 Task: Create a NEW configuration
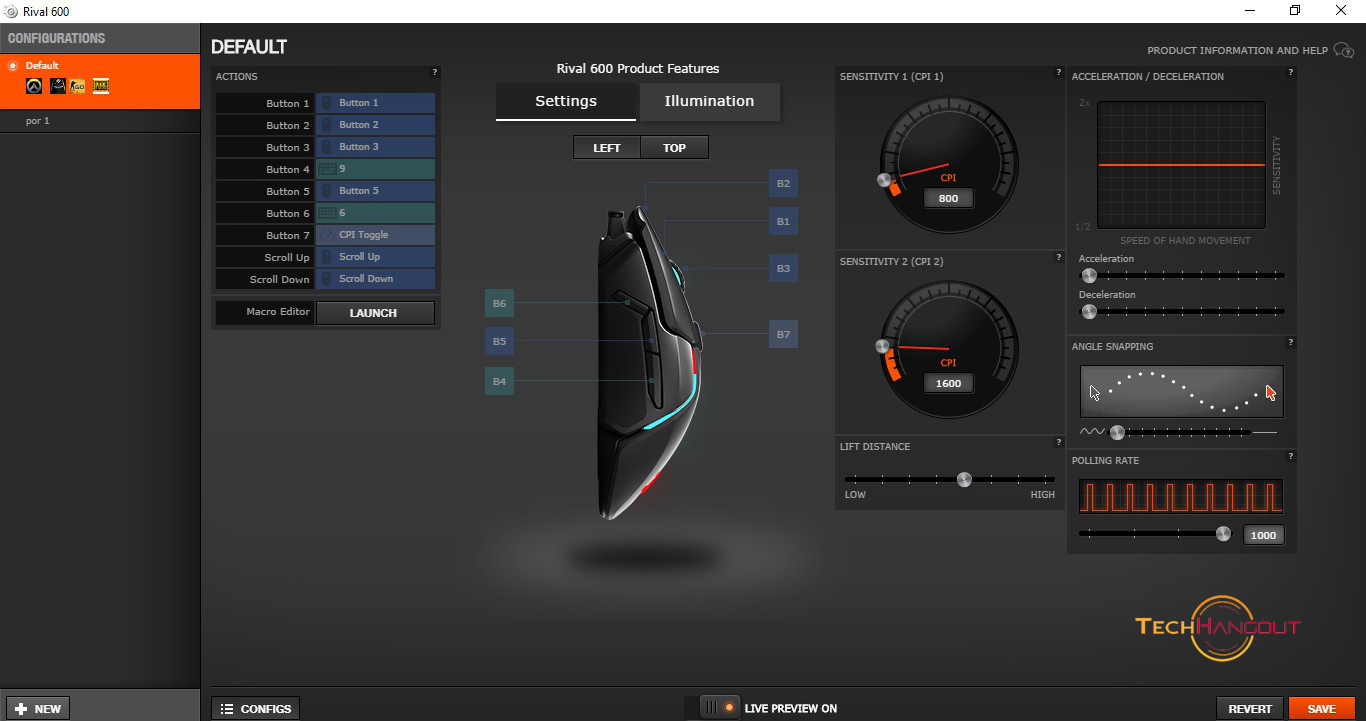38,708
